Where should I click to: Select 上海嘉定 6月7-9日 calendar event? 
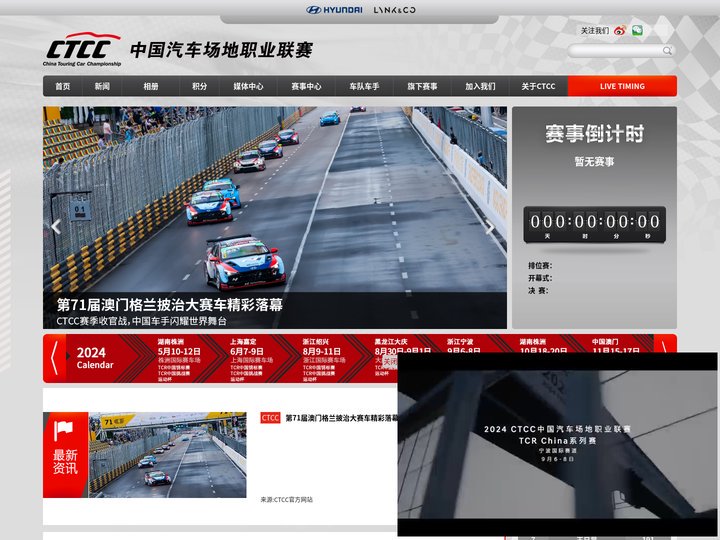click(x=252, y=360)
